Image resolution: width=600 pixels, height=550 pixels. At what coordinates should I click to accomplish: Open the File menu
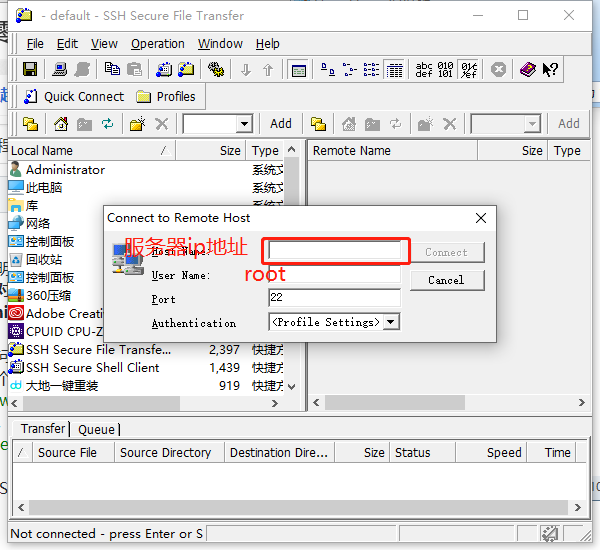(x=35, y=44)
